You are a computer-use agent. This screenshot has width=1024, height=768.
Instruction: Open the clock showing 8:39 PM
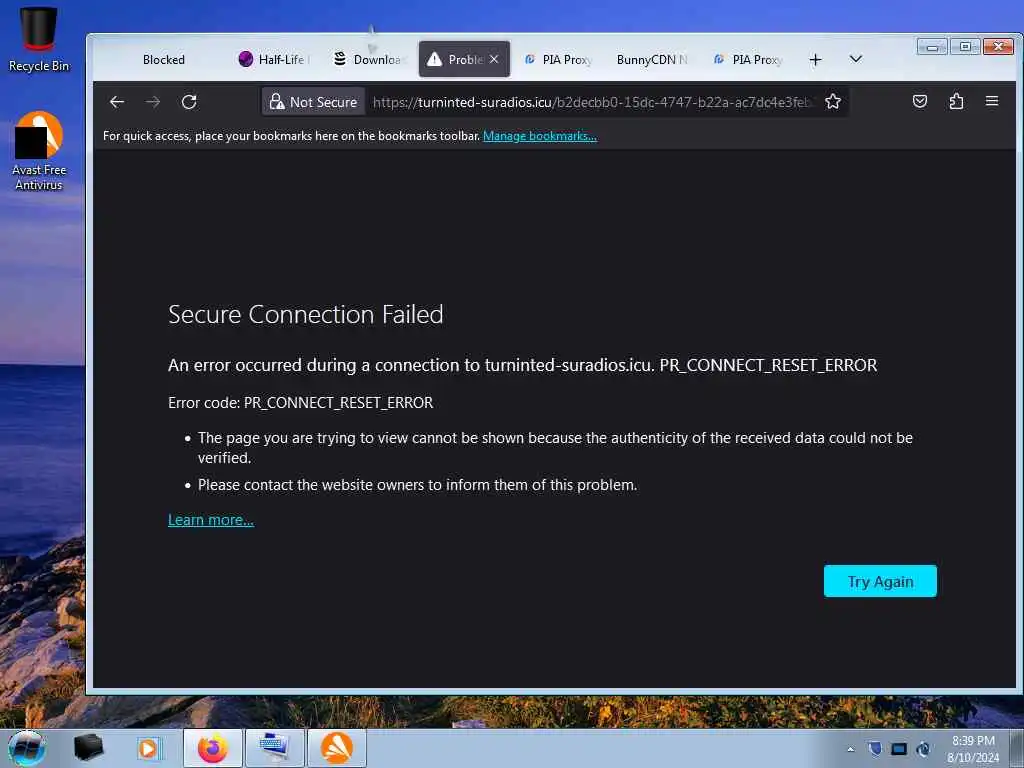(x=973, y=749)
